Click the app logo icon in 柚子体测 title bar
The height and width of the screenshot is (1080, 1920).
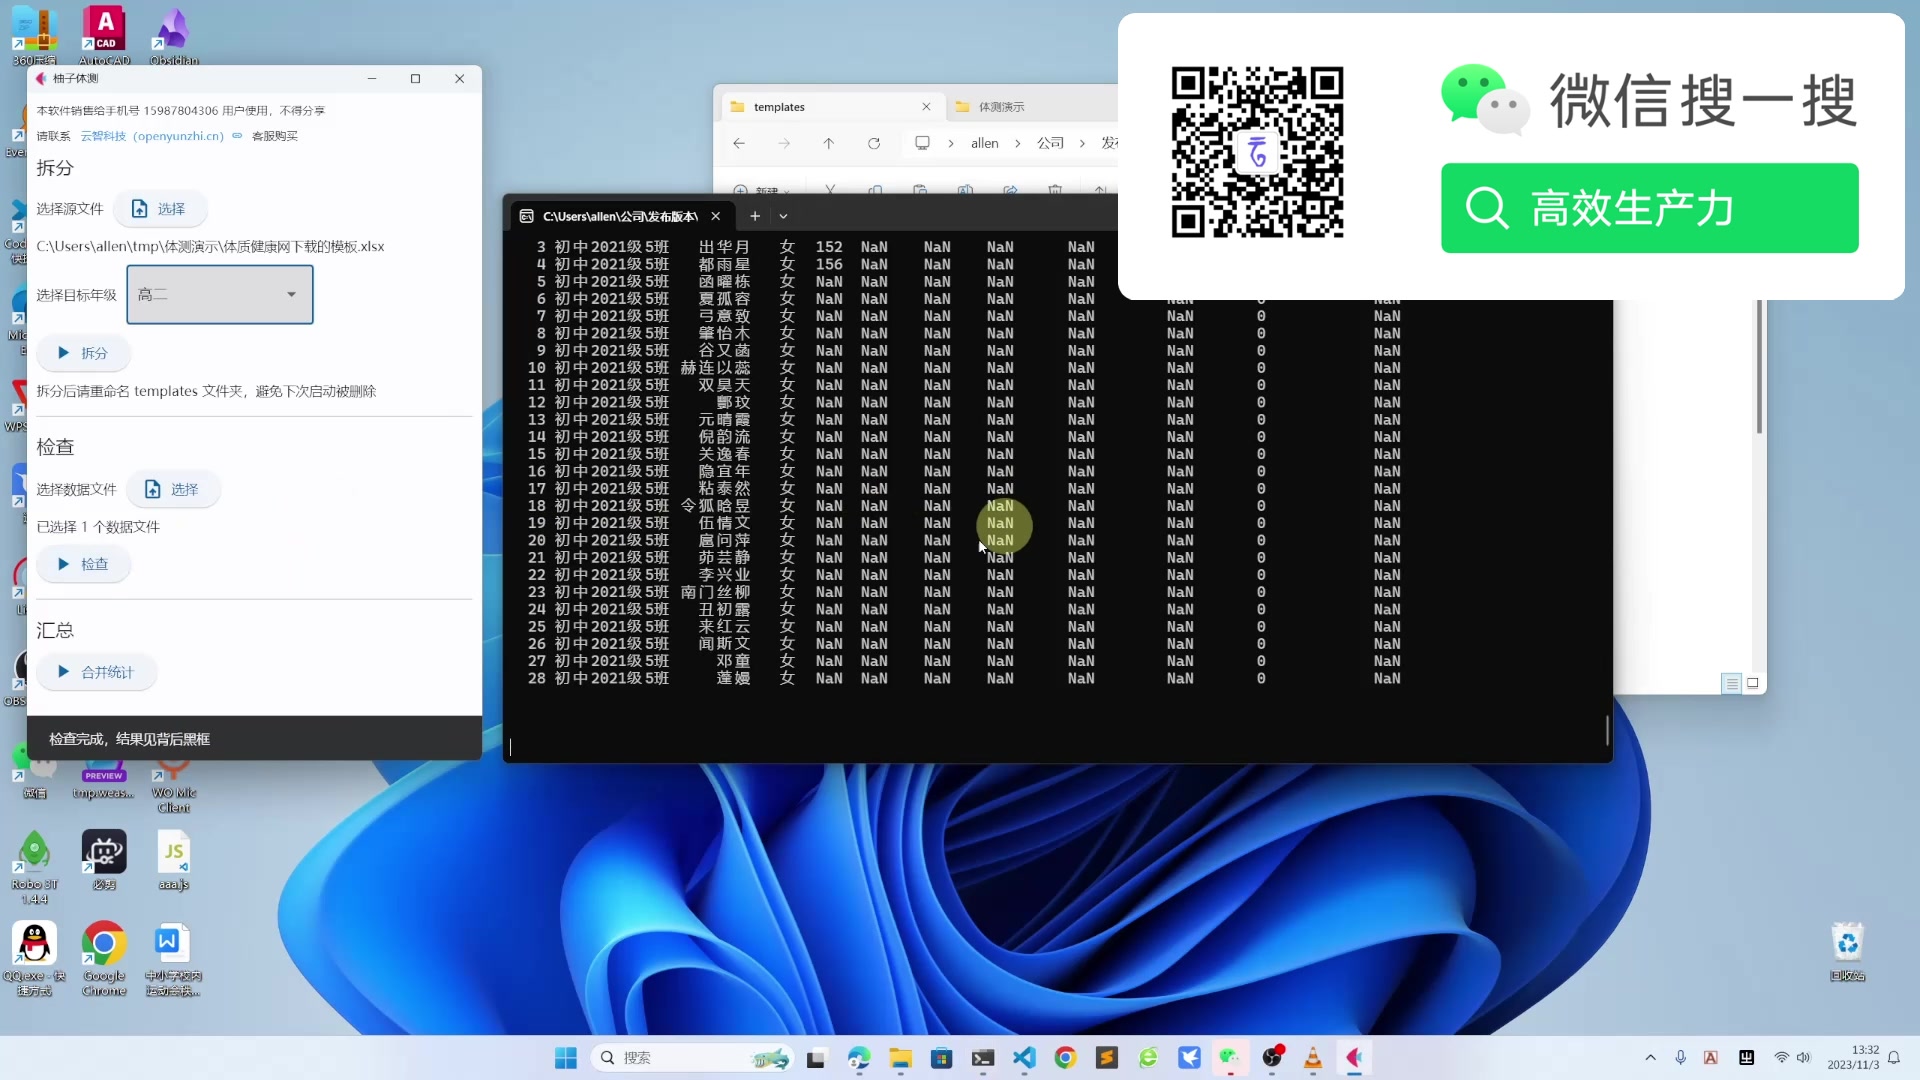tap(41, 78)
